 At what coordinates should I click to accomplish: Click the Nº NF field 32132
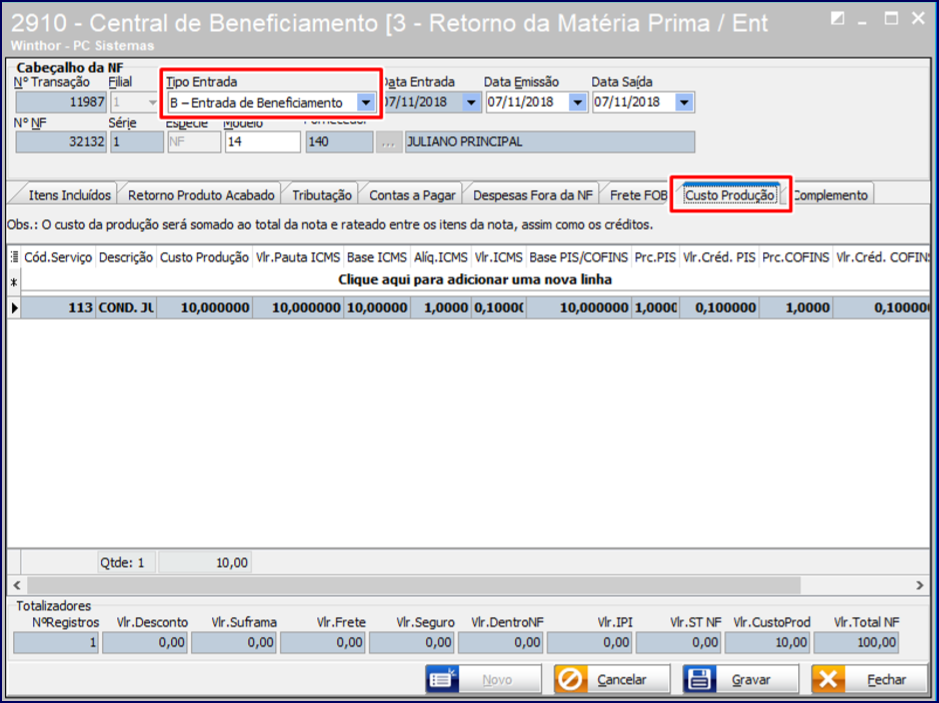click(61, 143)
